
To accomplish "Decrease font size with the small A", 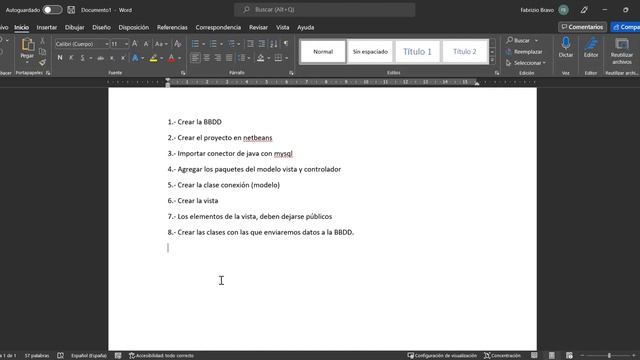I will pyautogui.click(x=146, y=44).
